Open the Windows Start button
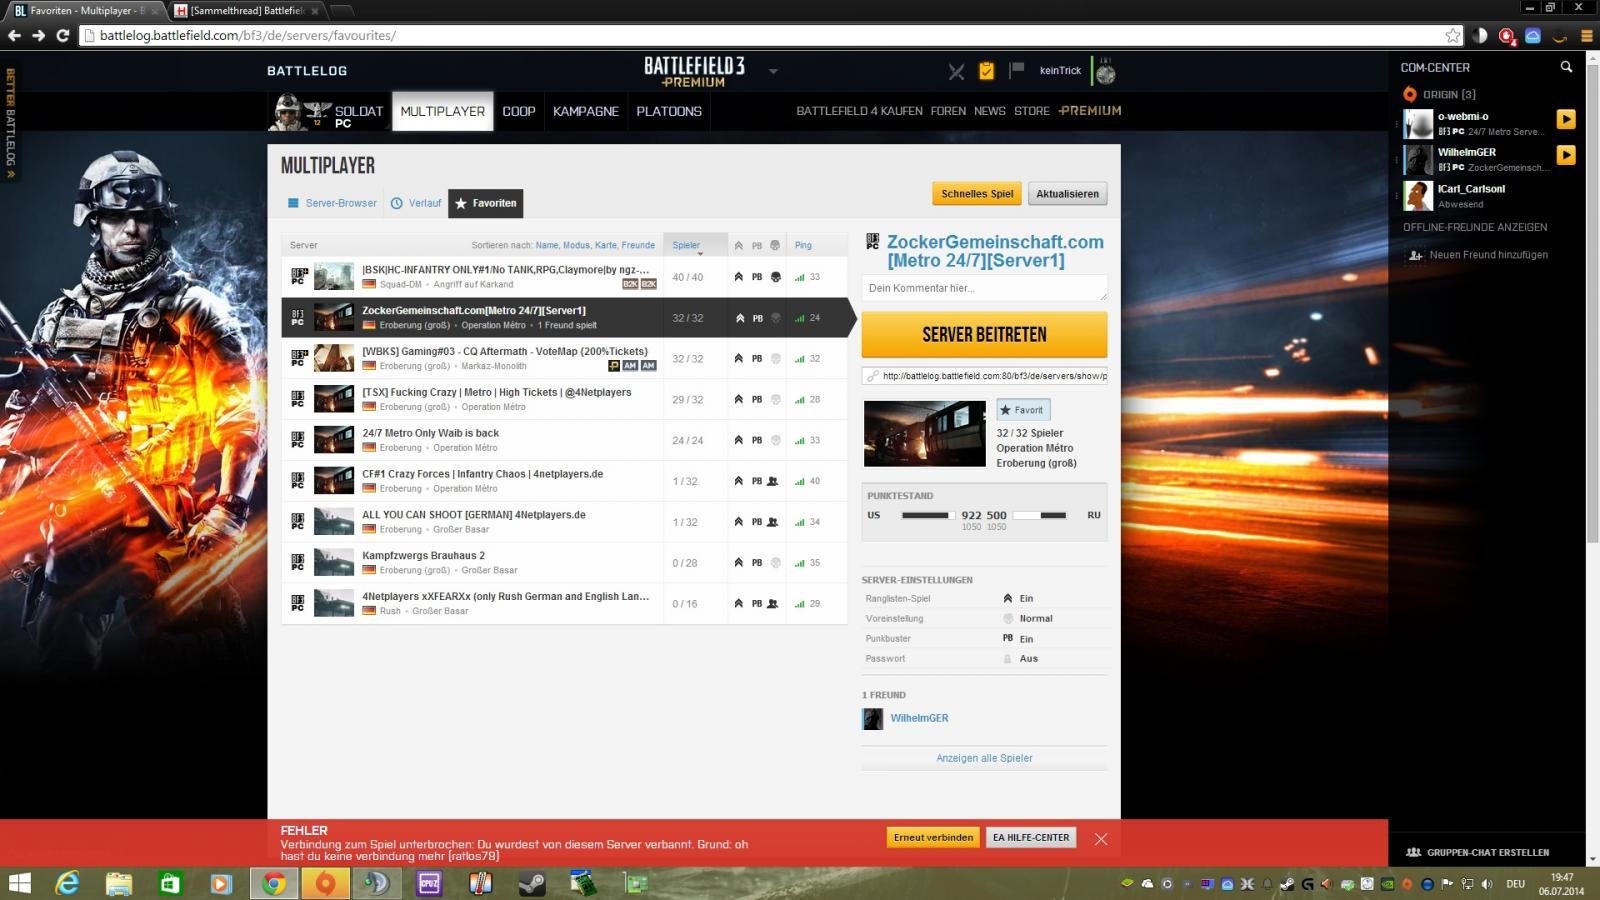The width and height of the screenshot is (1600, 900). [19, 883]
